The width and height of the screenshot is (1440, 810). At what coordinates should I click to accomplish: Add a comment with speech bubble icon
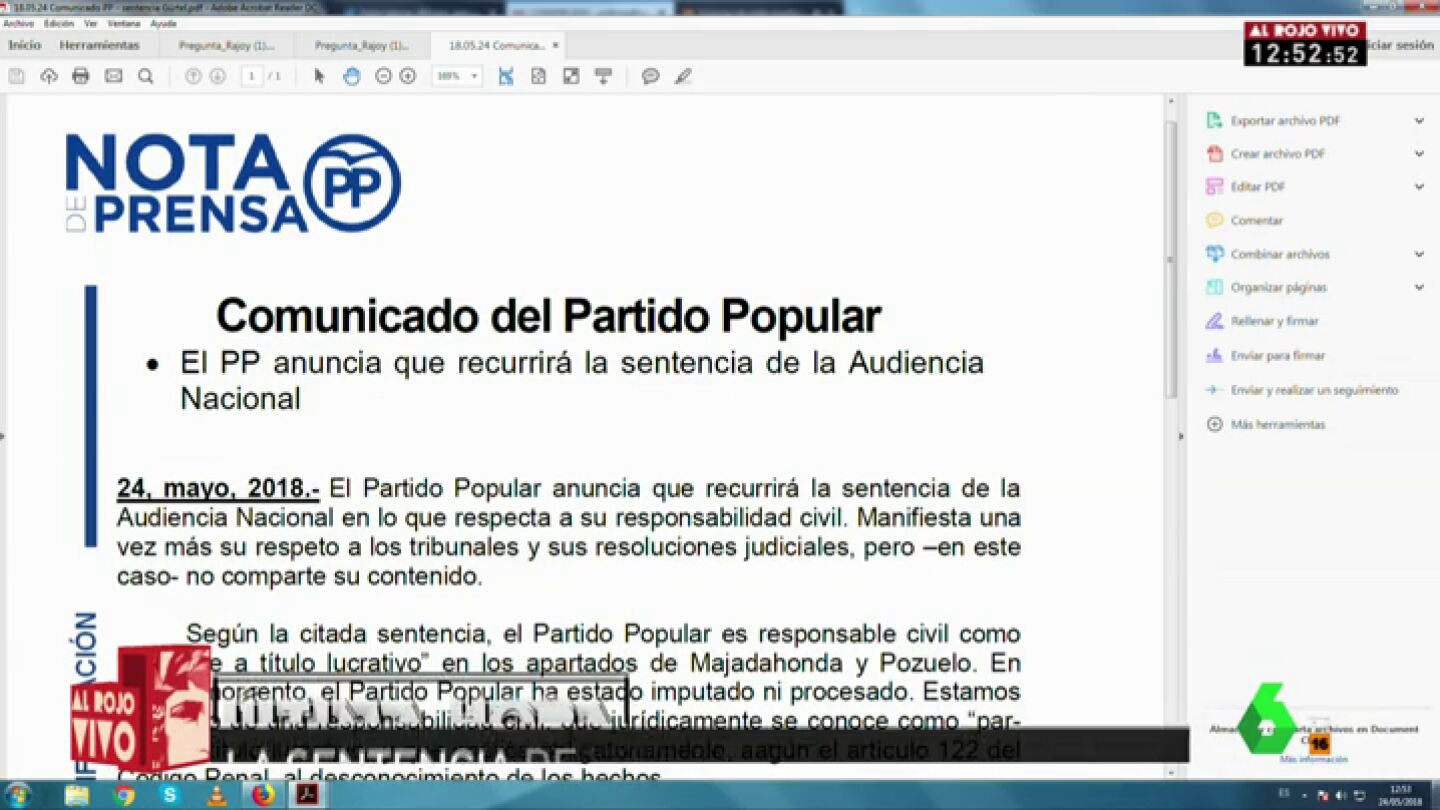(x=650, y=76)
